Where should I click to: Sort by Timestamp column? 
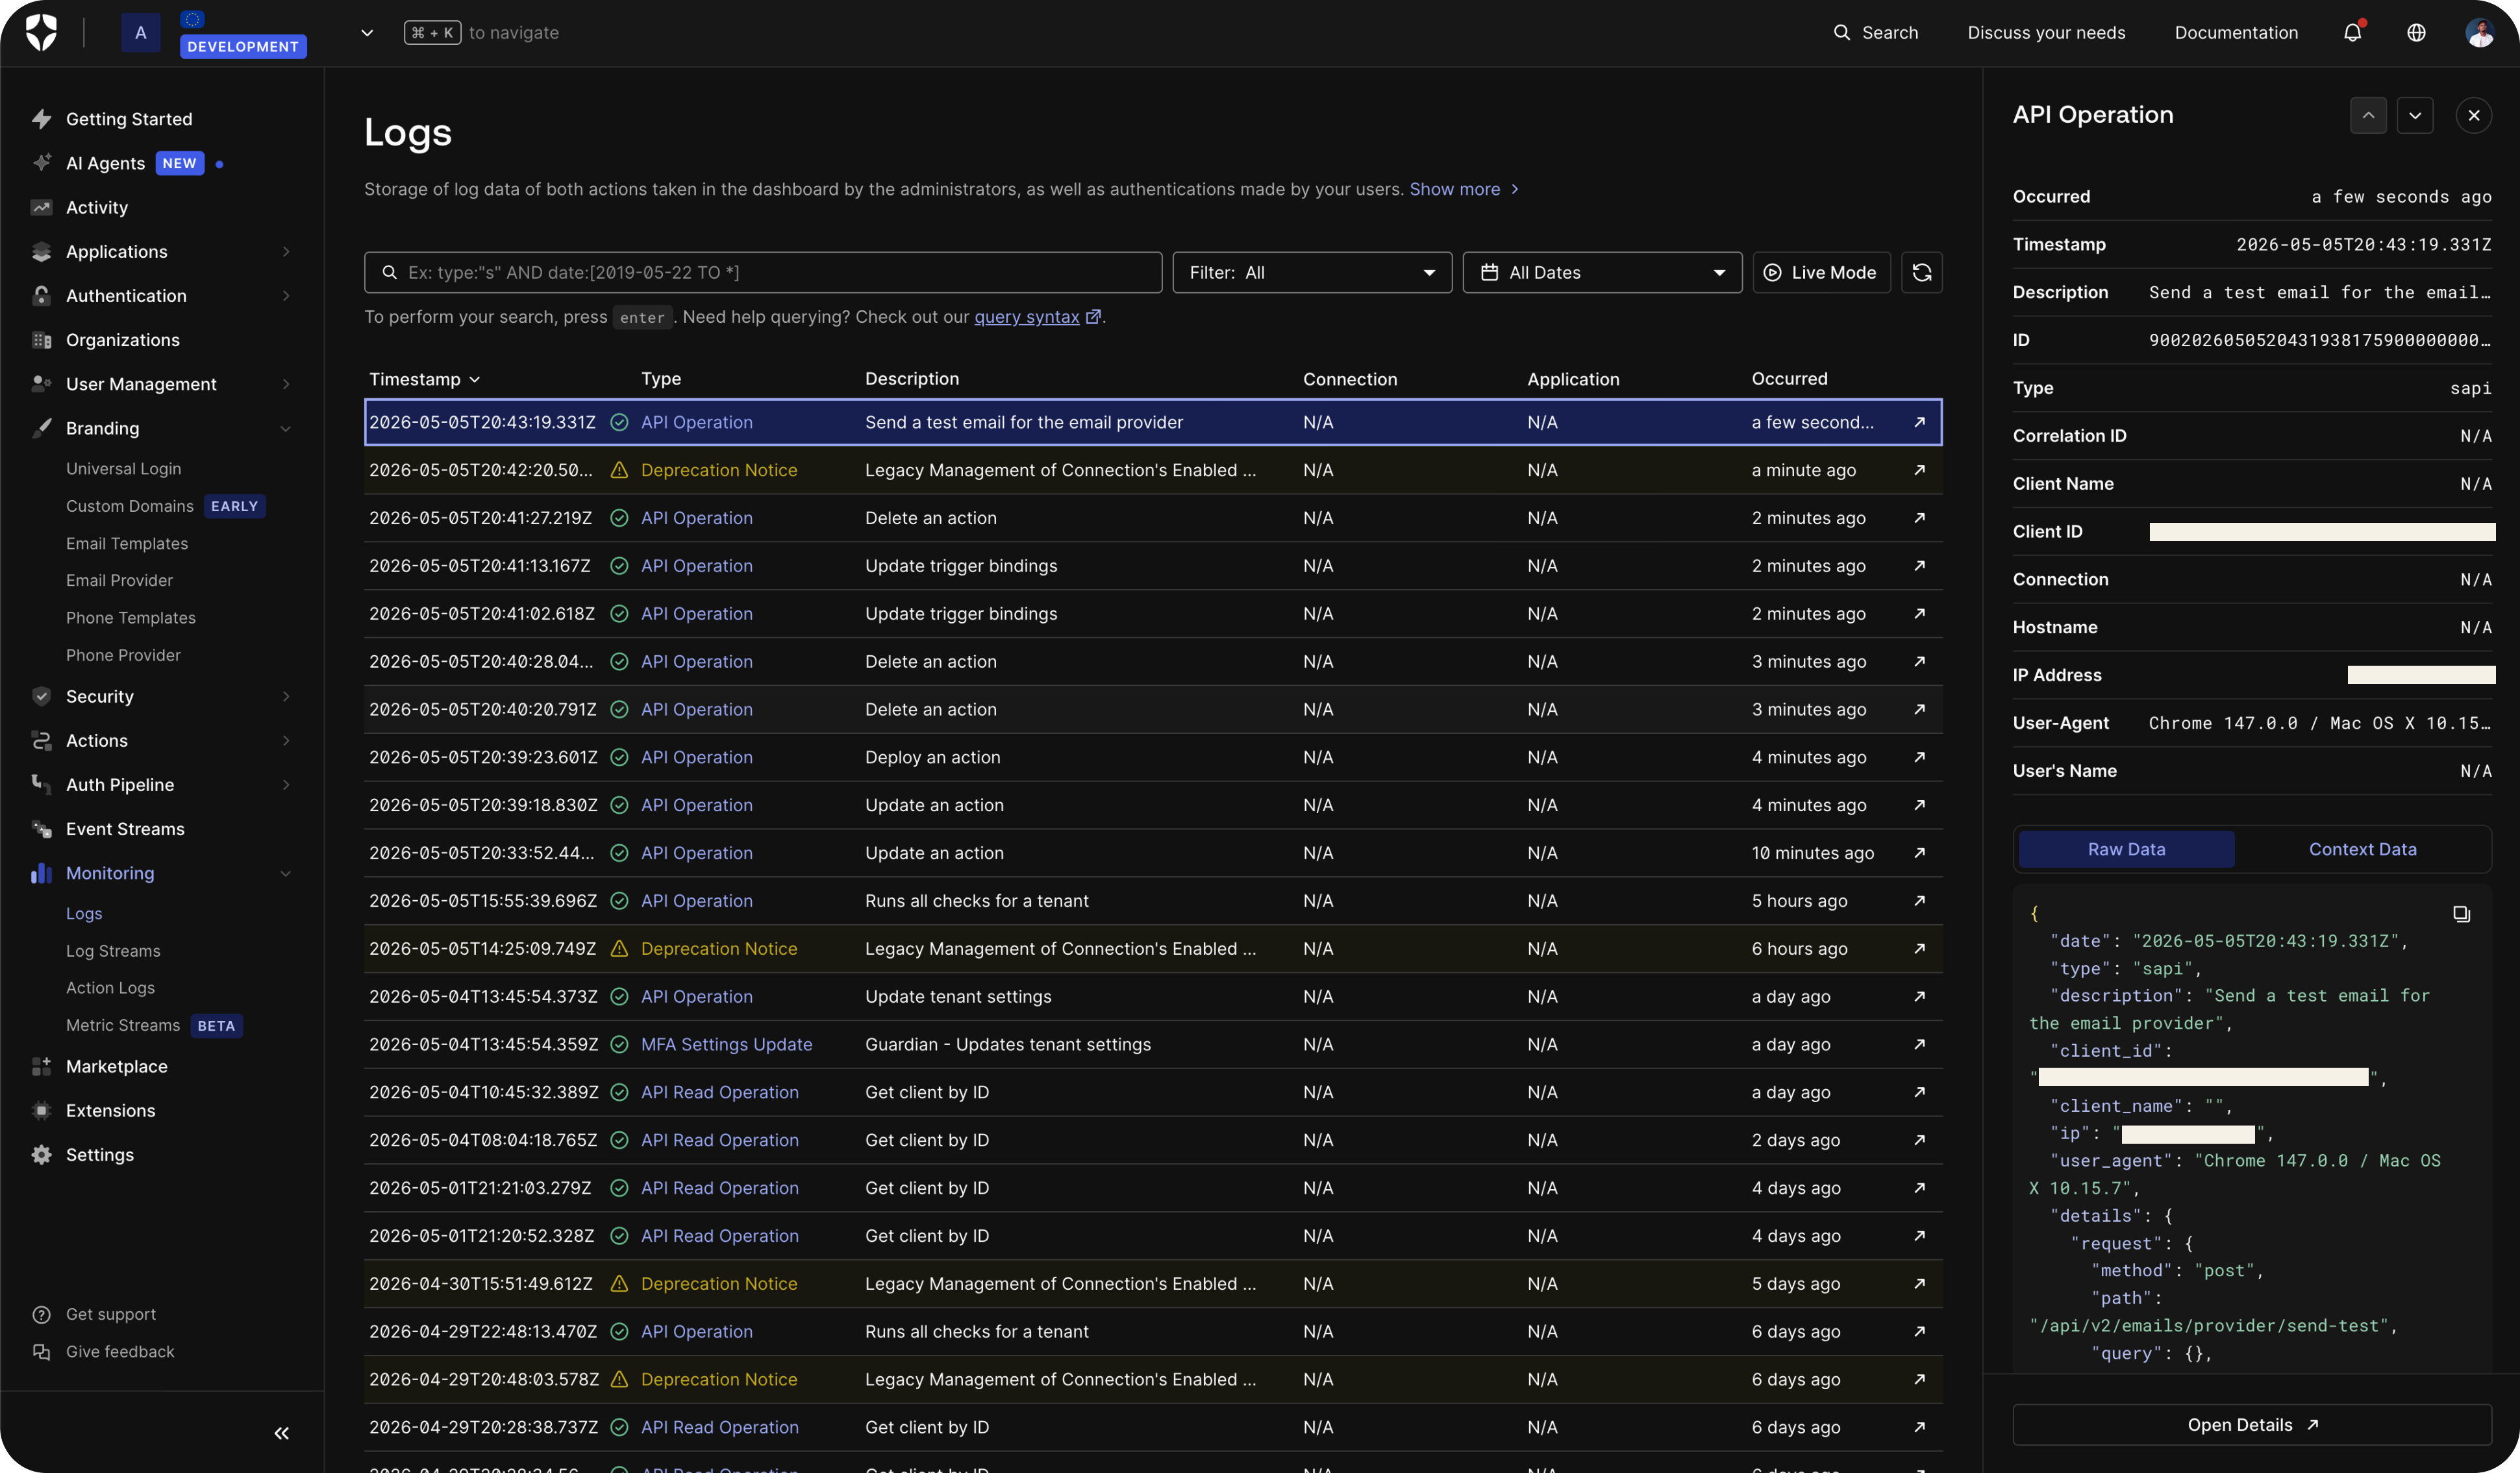pos(424,379)
